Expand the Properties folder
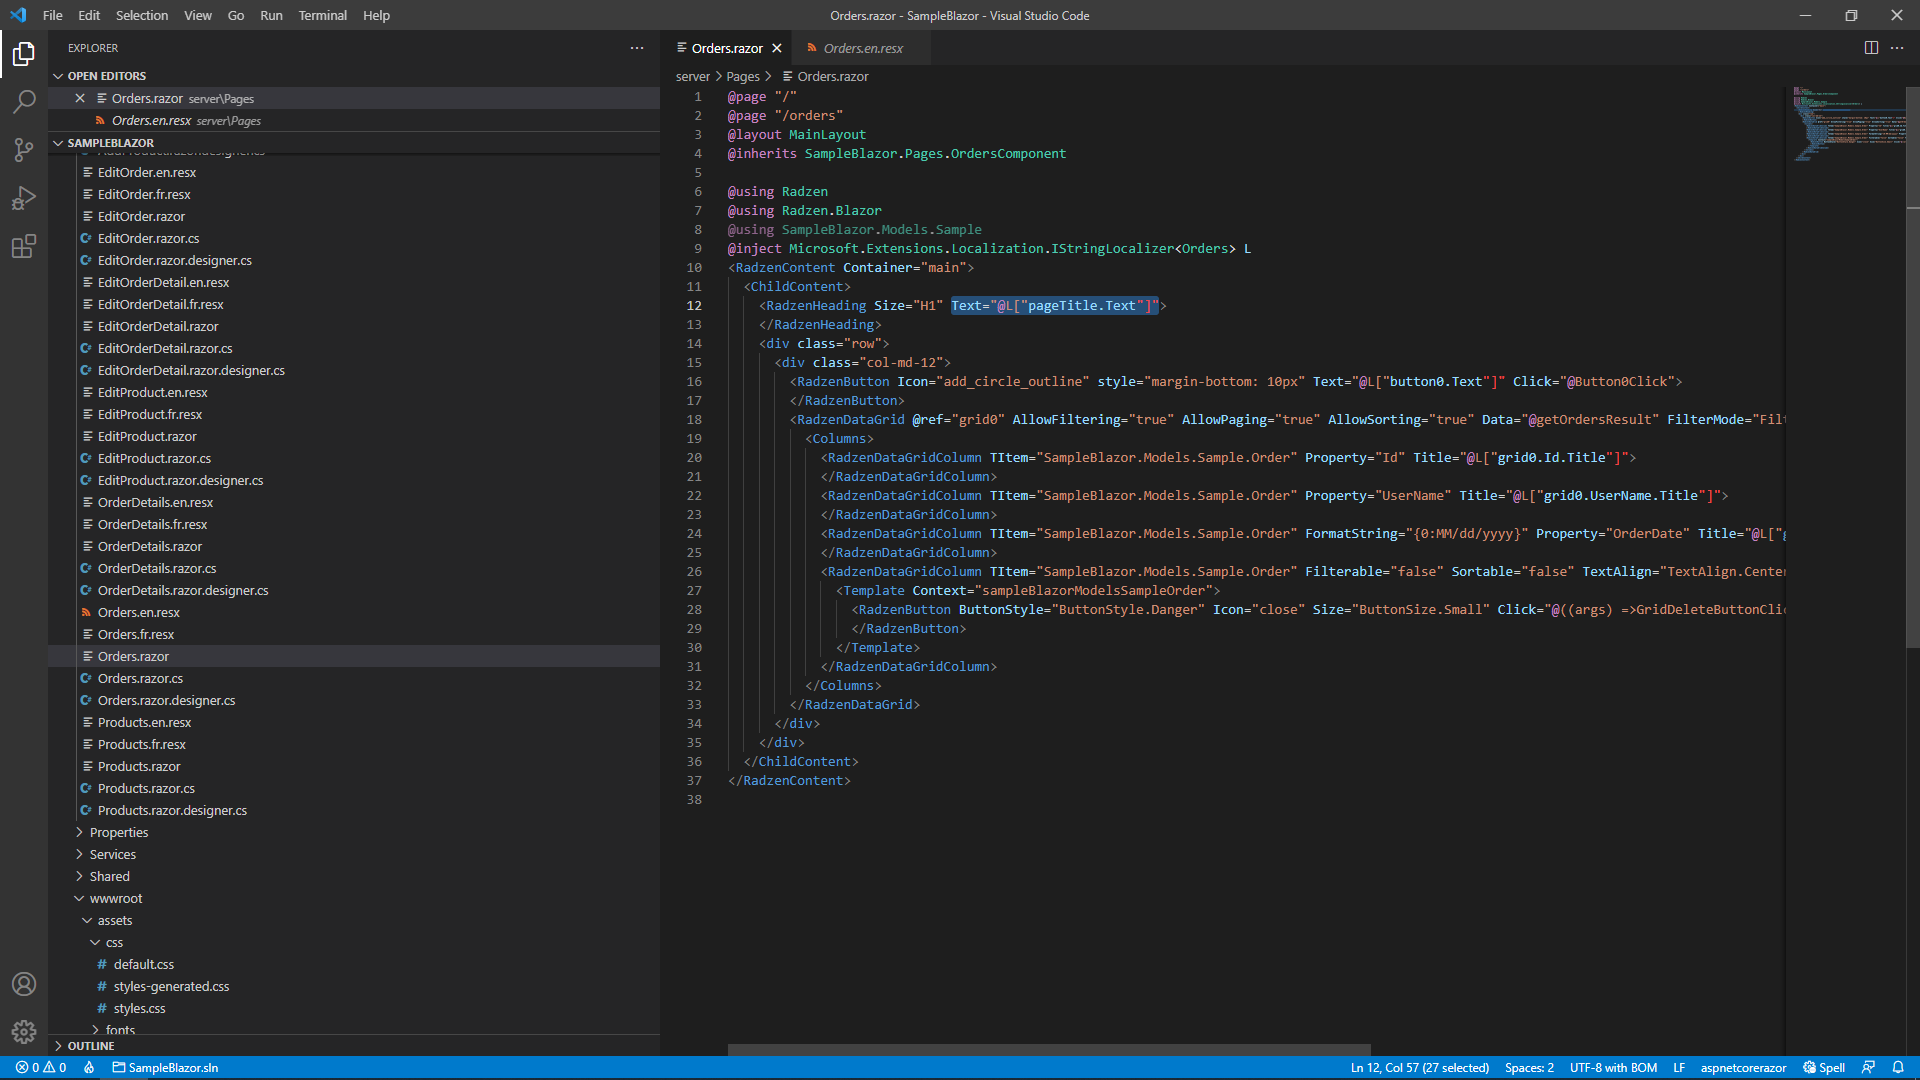 pos(118,833)
